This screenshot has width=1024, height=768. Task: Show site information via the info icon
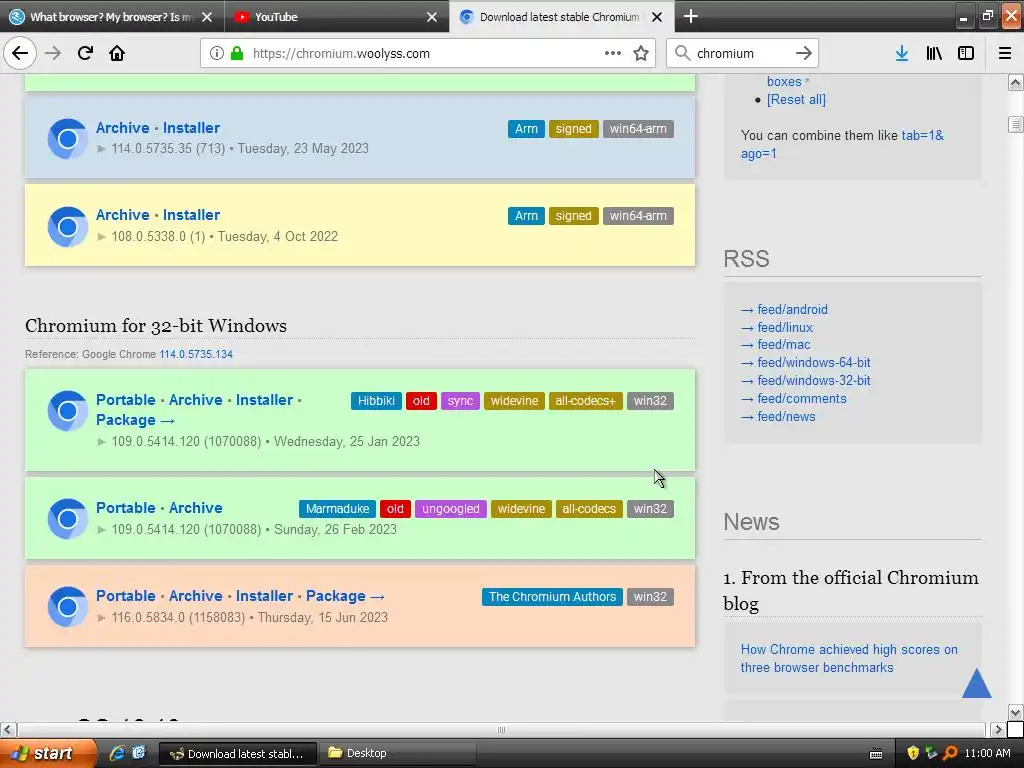217,53
